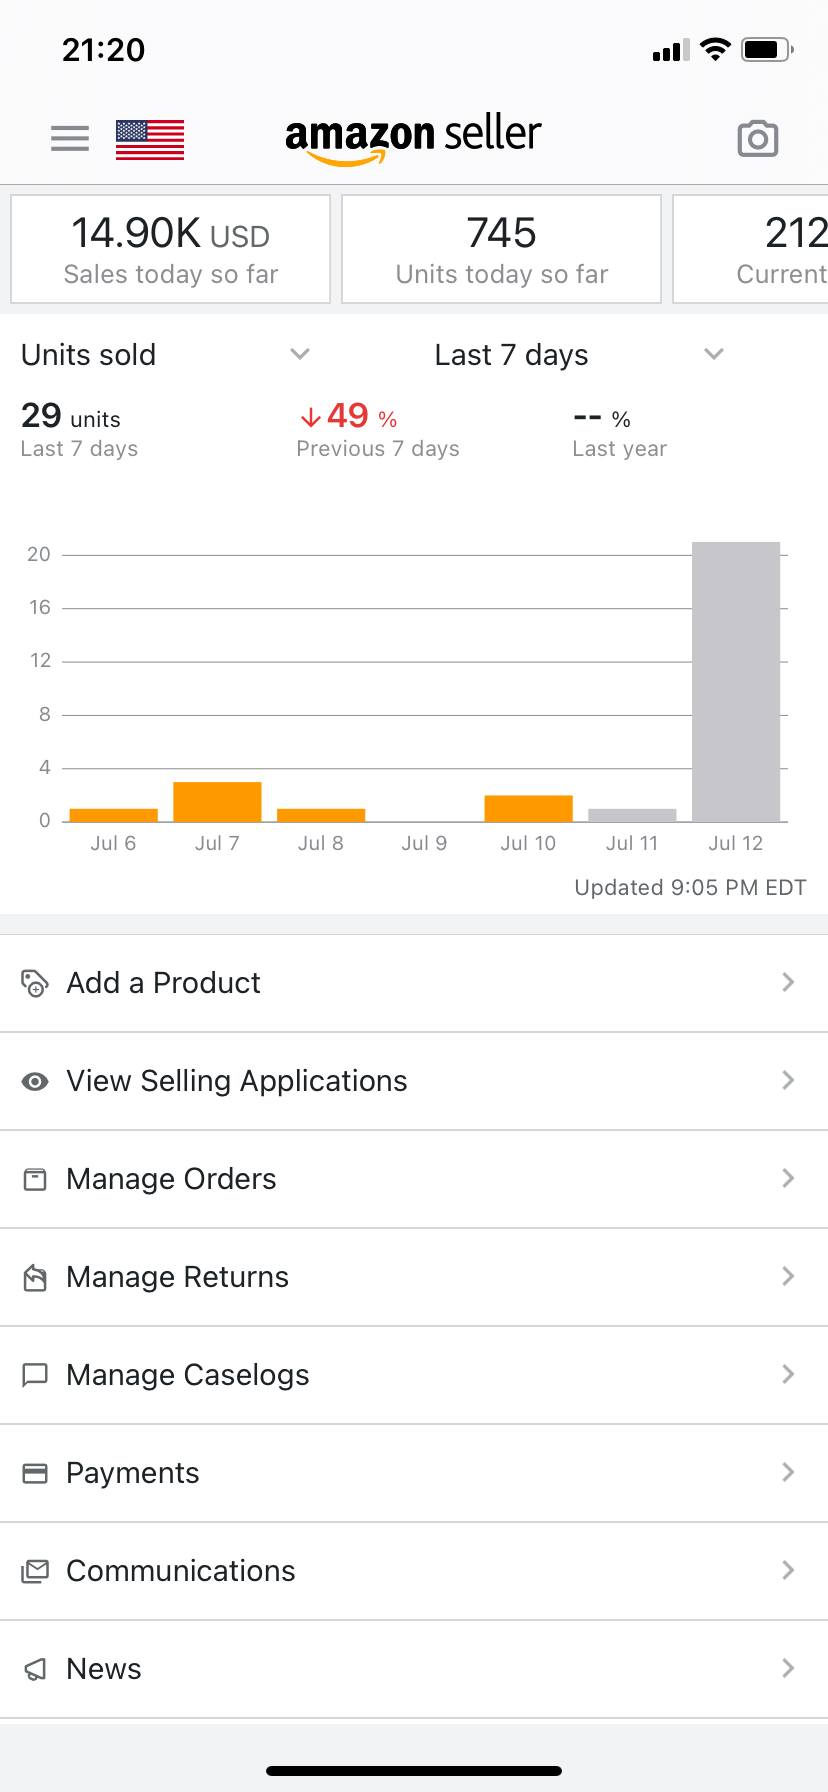Tap the Communications mail icon

[x=35, y=1571]
